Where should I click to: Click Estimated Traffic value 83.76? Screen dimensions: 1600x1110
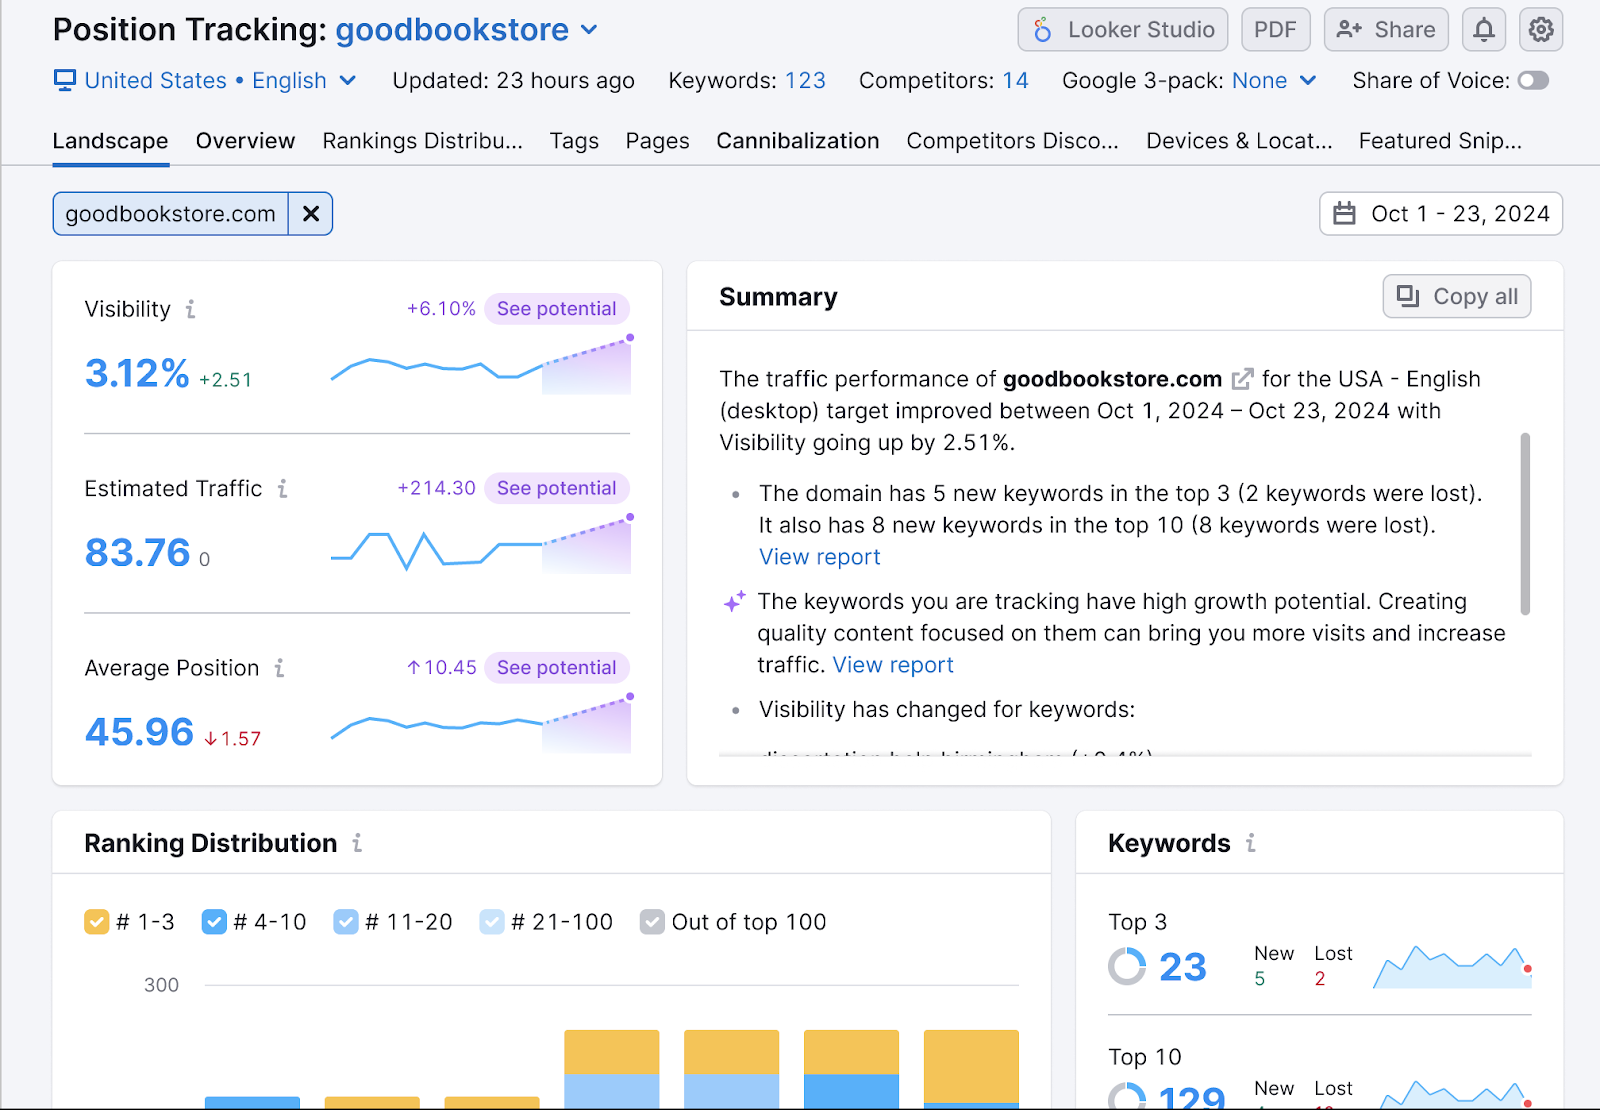(x=137, y=553)
